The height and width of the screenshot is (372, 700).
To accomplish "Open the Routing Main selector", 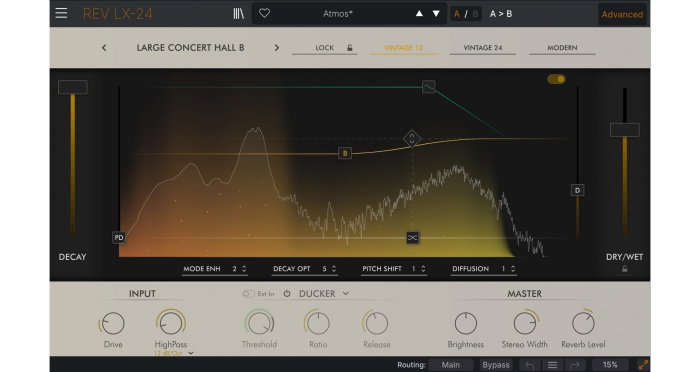I will (x=451, y=365).
